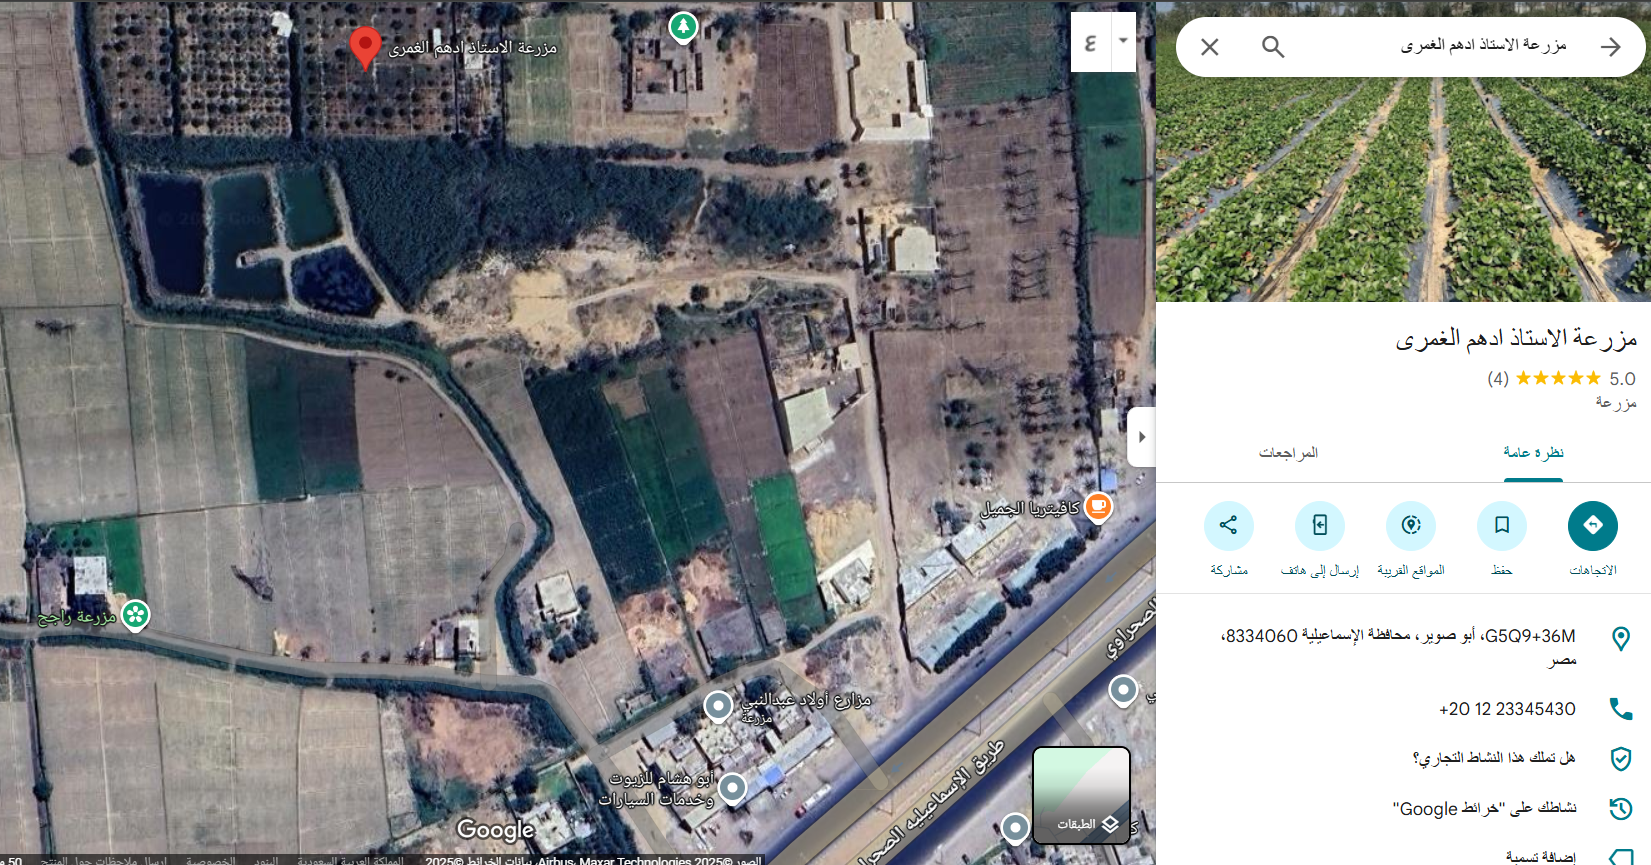Click the magnifier search icon in search bar
Screen dimensions: 1651x865
[x=1272, y=47]
